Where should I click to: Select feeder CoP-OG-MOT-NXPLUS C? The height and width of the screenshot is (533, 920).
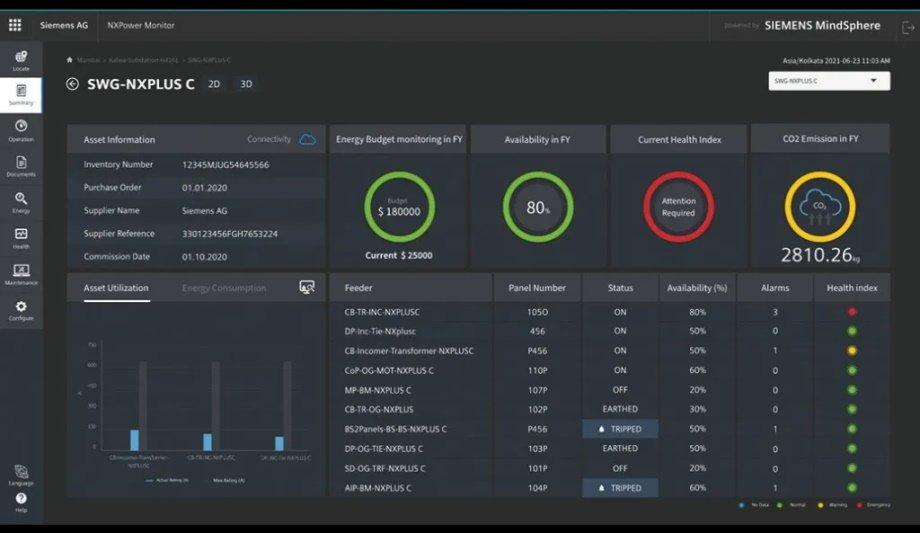tap(389, 370)
